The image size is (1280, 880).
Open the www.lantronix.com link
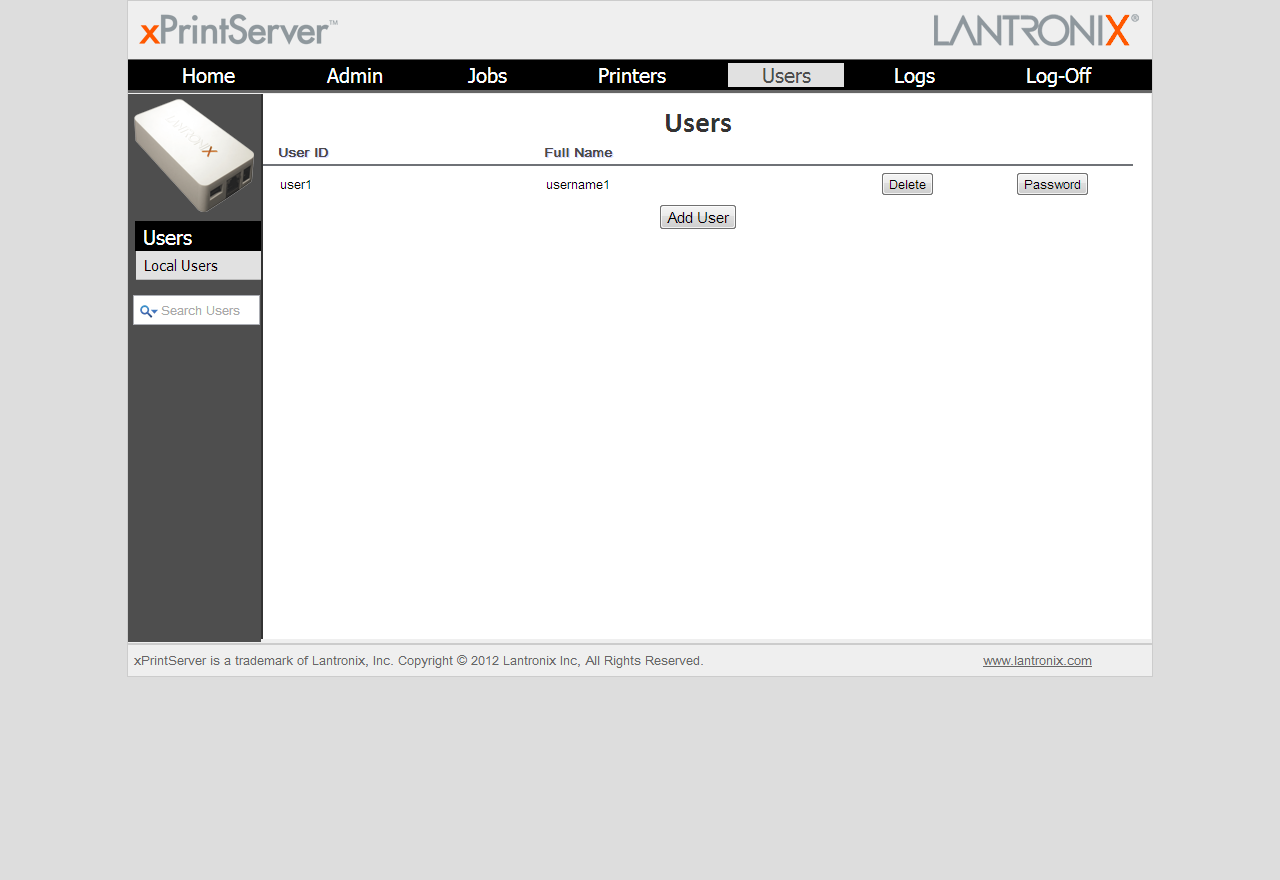1037,661
